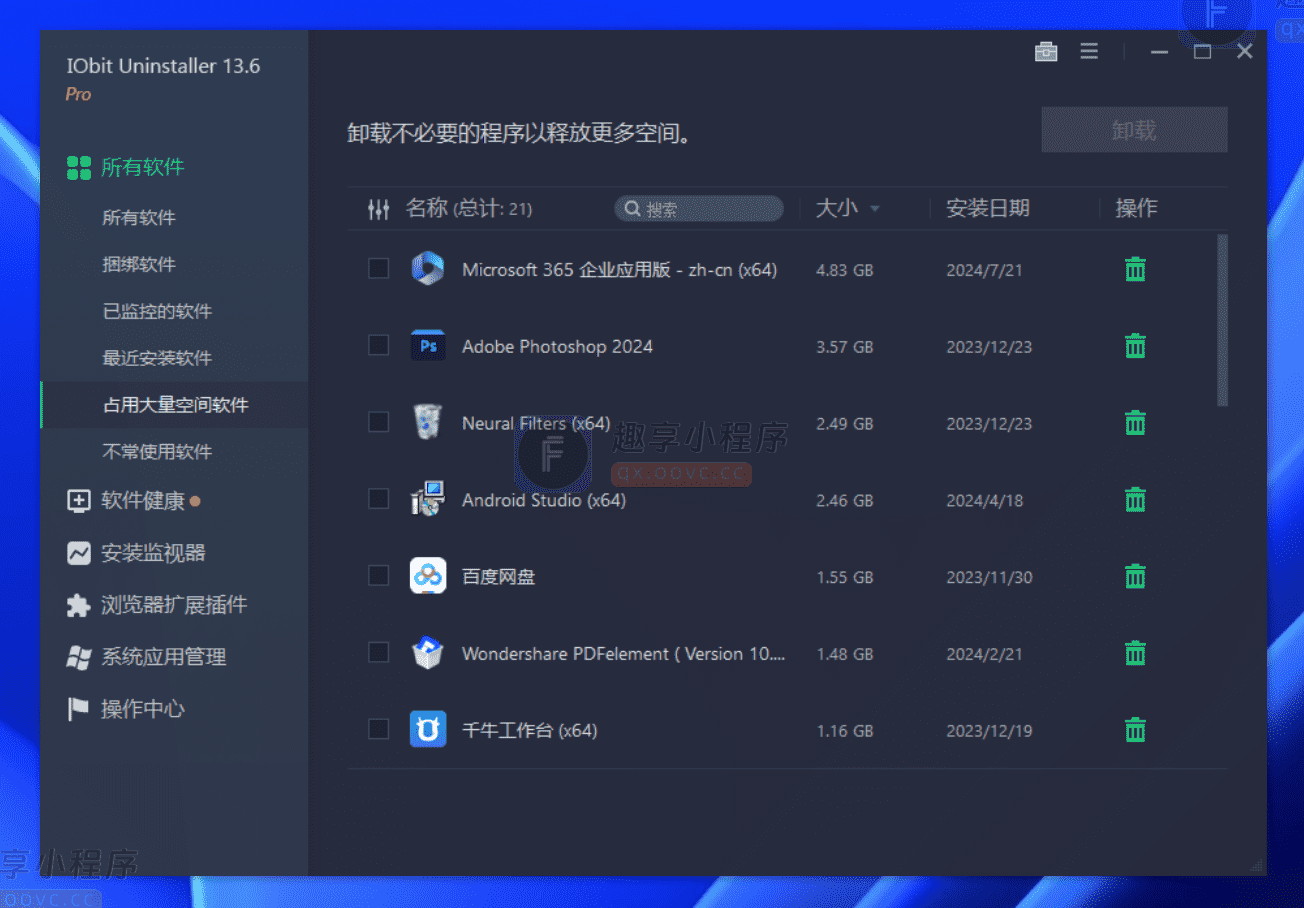Open the hamburger options menu

pos(1089,51)
